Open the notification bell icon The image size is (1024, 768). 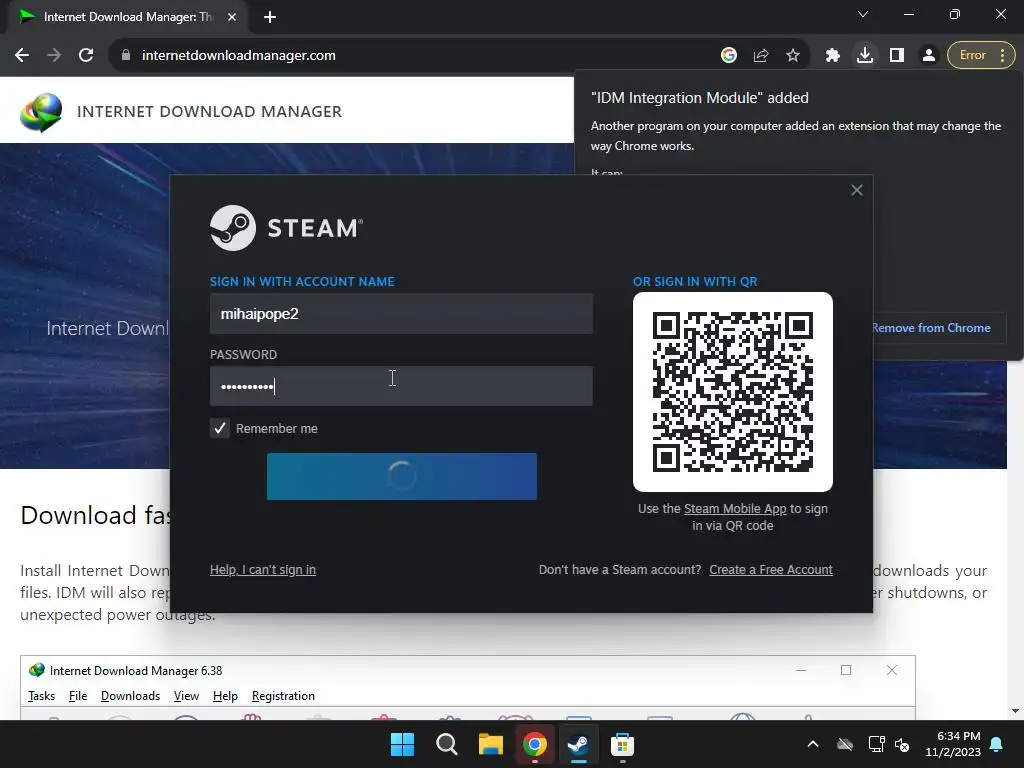pyautogui.click(x=997, y=744)
